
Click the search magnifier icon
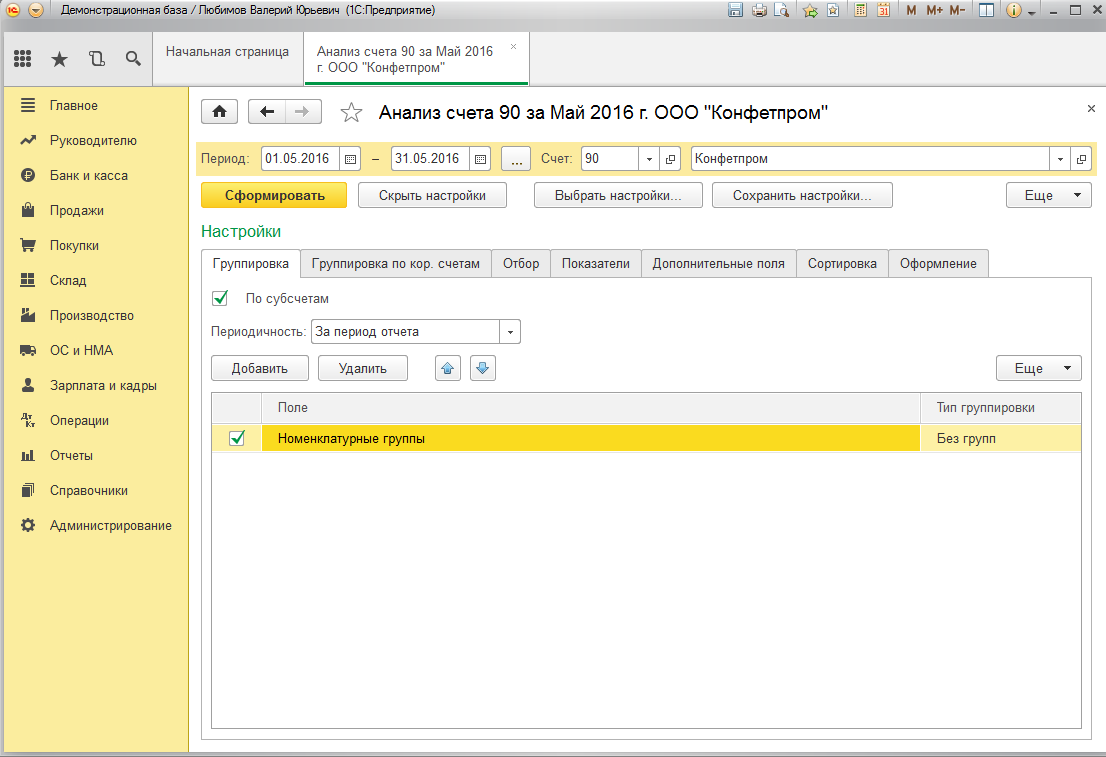coord(132,59)
